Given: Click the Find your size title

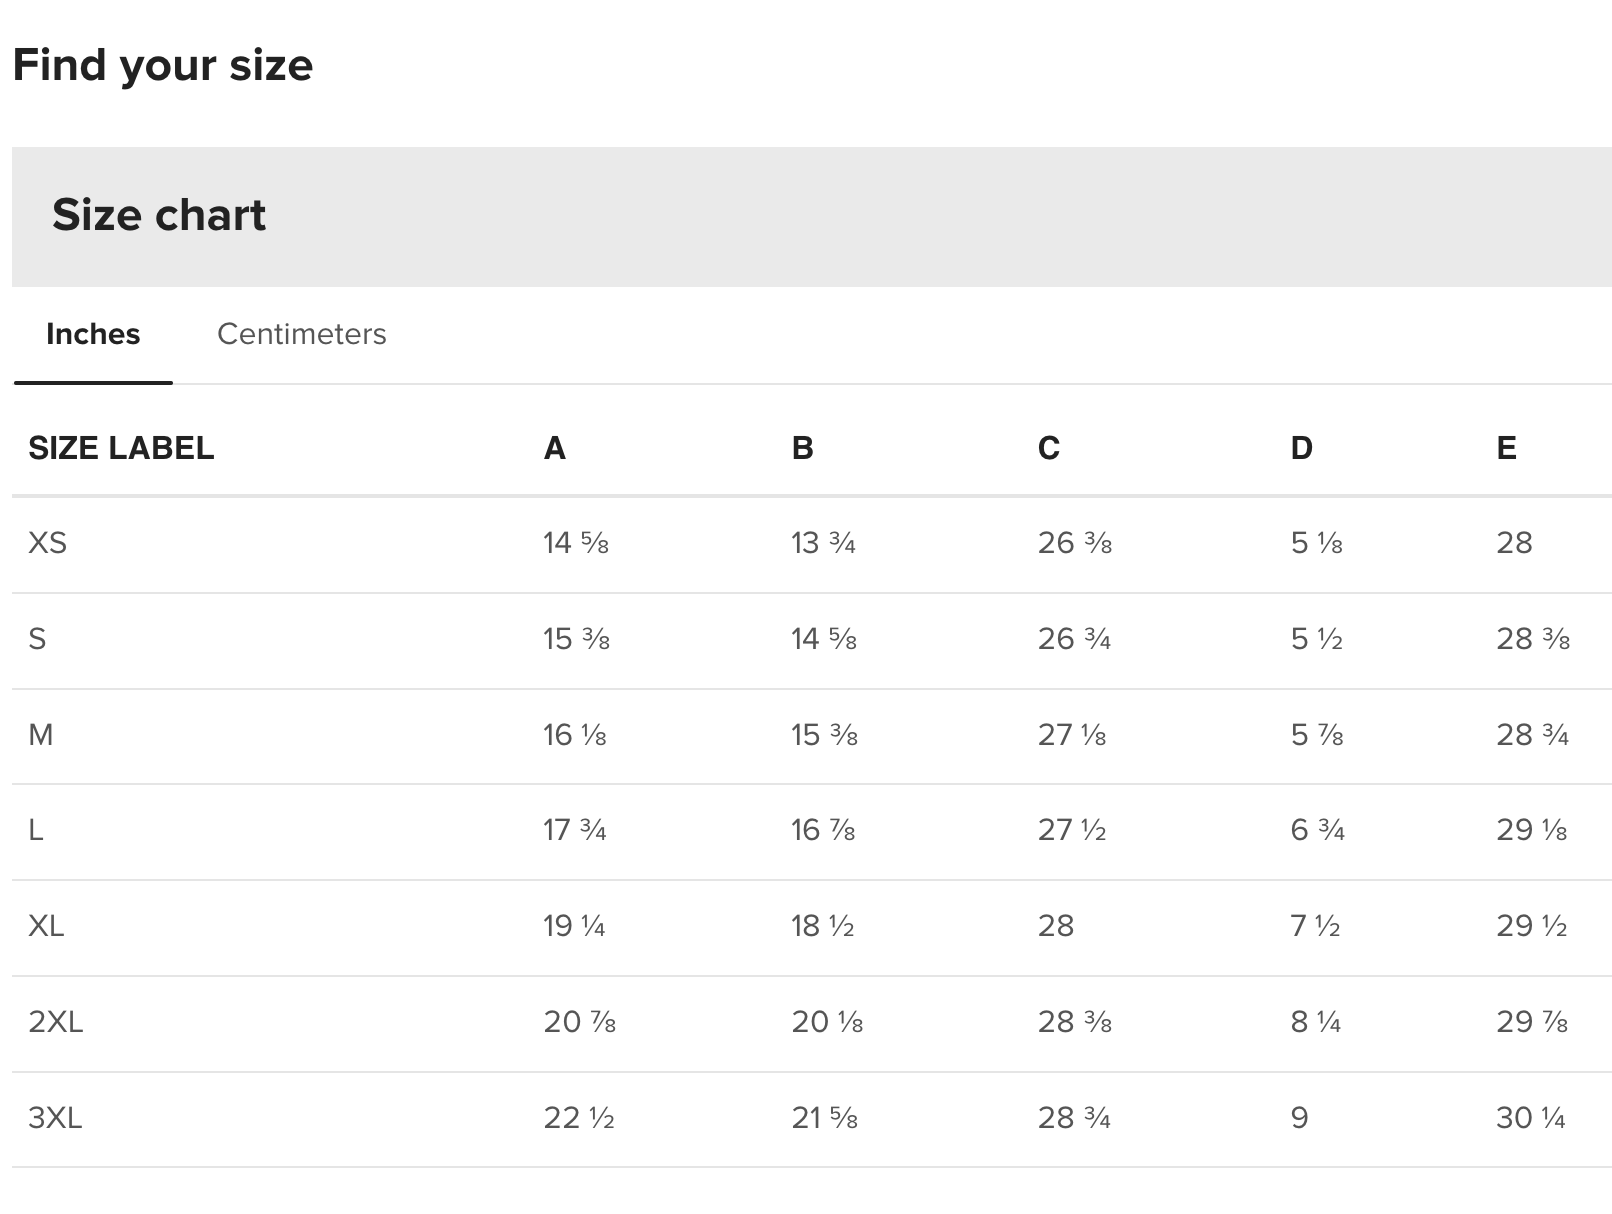Looking at the screenshot, I should 163,66.
